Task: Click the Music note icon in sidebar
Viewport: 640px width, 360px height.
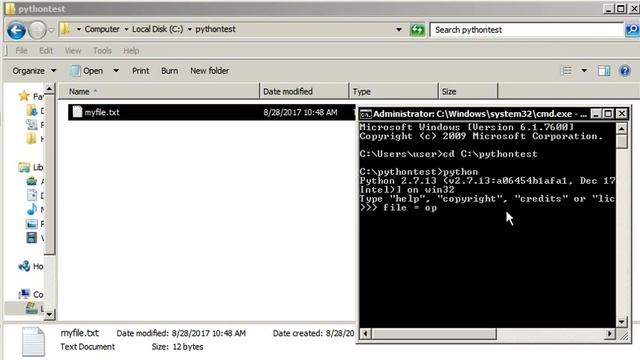Action: tap(31, 209)
